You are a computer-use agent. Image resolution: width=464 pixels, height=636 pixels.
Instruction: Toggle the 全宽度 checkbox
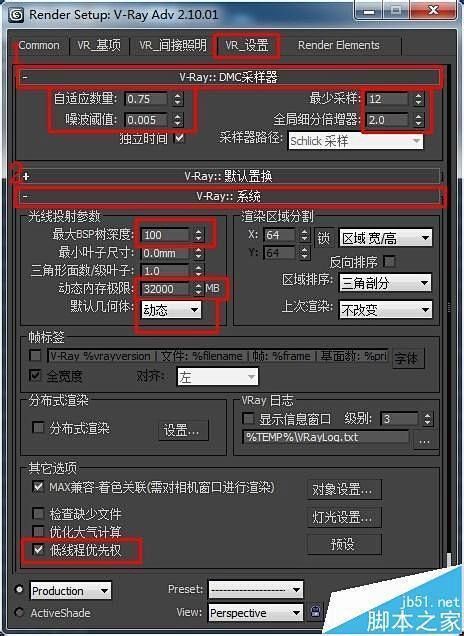click(x=35, y=375)
